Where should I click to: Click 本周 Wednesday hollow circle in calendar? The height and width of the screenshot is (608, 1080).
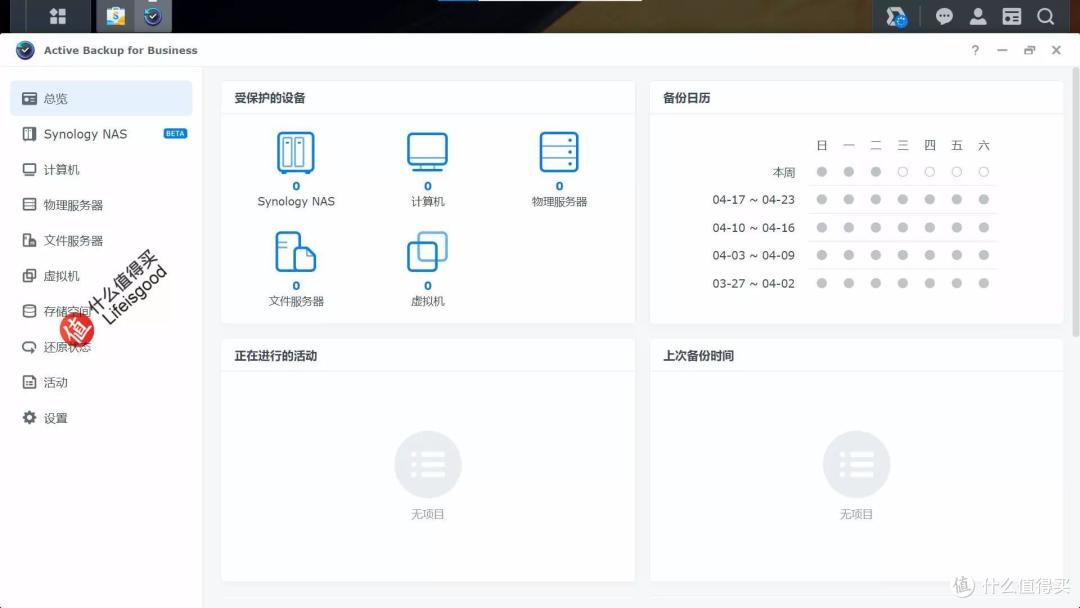tap(902, 171)
